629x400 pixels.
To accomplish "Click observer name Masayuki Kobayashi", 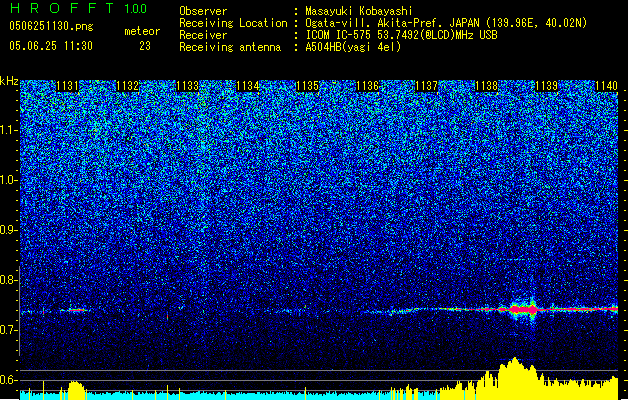I will point(359,11).
